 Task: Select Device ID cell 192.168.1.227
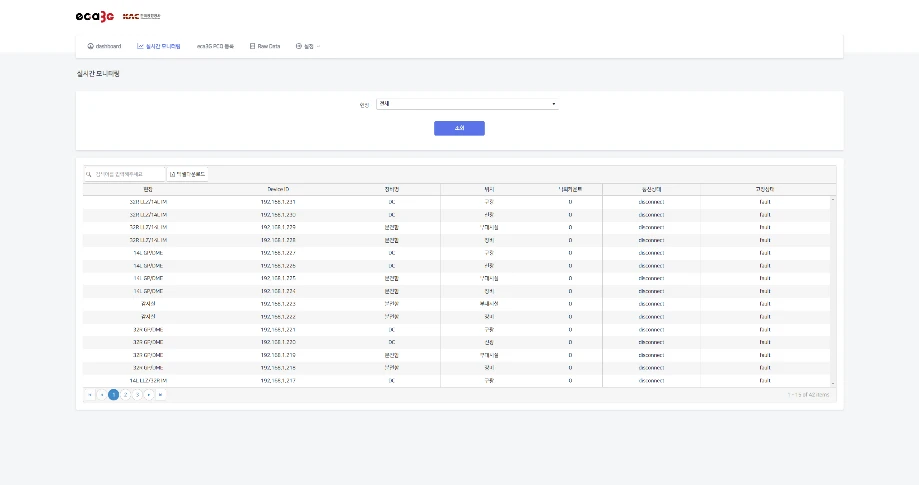coord(278,253)
